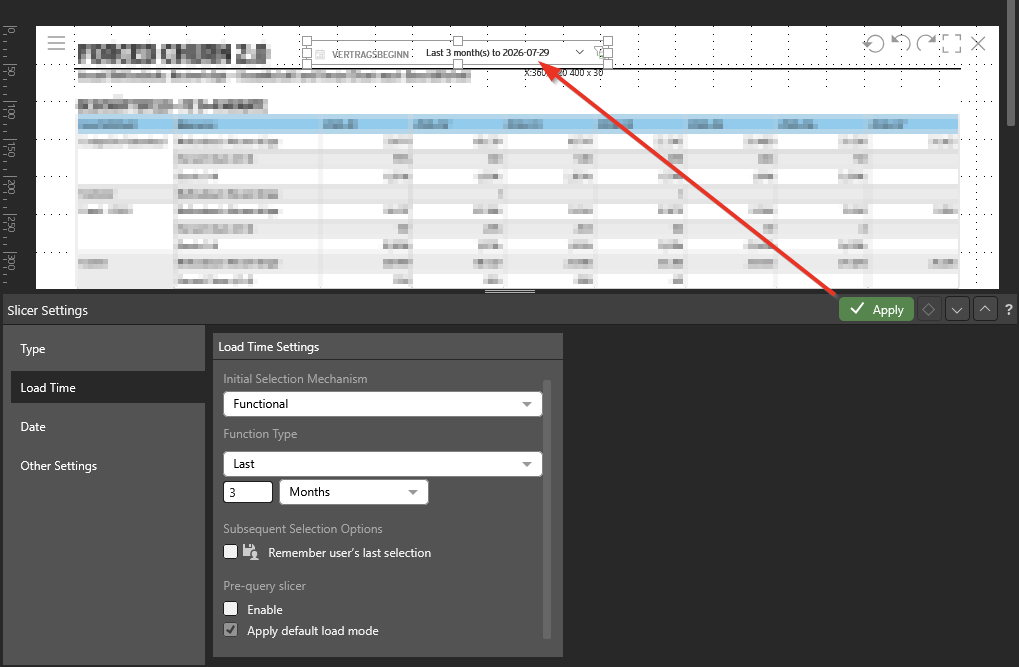The height and width of the screenshot is (667, 1019).
Task: Click Apply to confirm slicer settings
Action: coord(876,309)
